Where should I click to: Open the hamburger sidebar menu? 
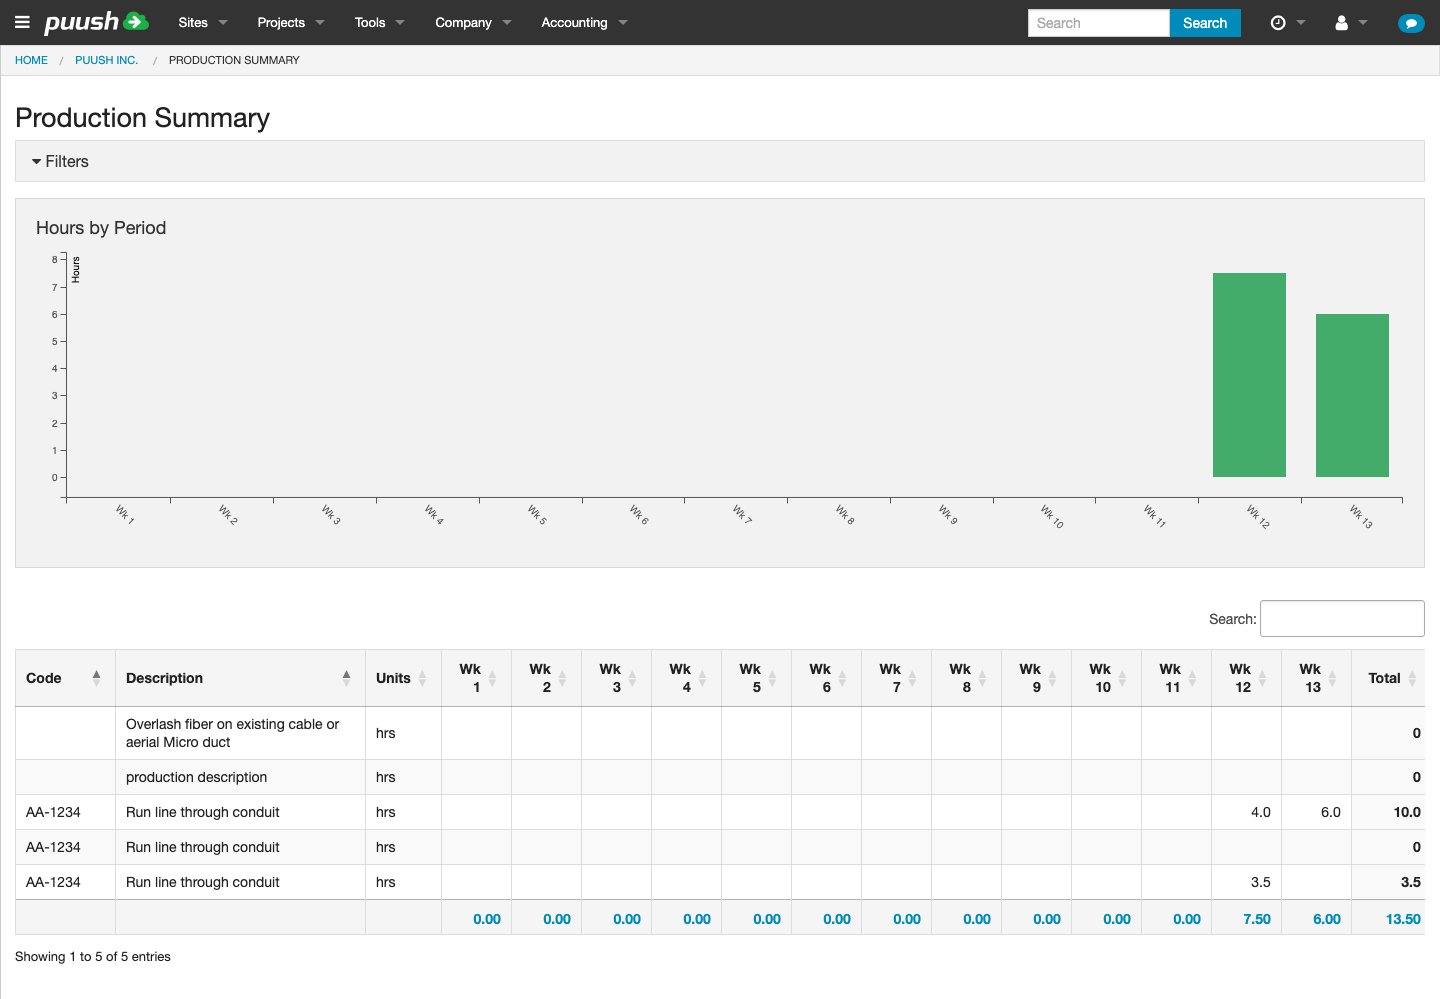(x=22, y=22)
